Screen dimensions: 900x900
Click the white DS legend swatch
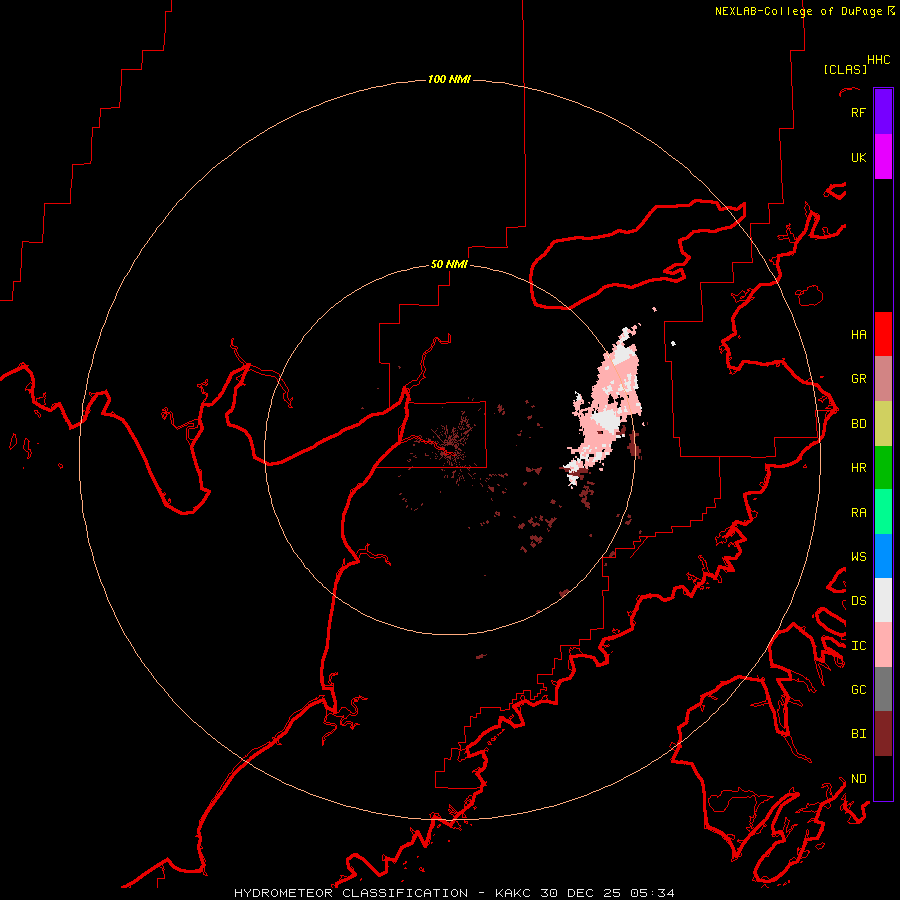pos(883,600)
